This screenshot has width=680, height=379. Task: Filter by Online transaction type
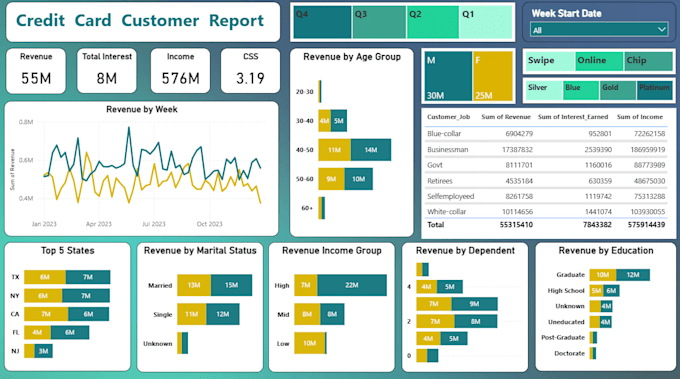click(x=599, y=61)
